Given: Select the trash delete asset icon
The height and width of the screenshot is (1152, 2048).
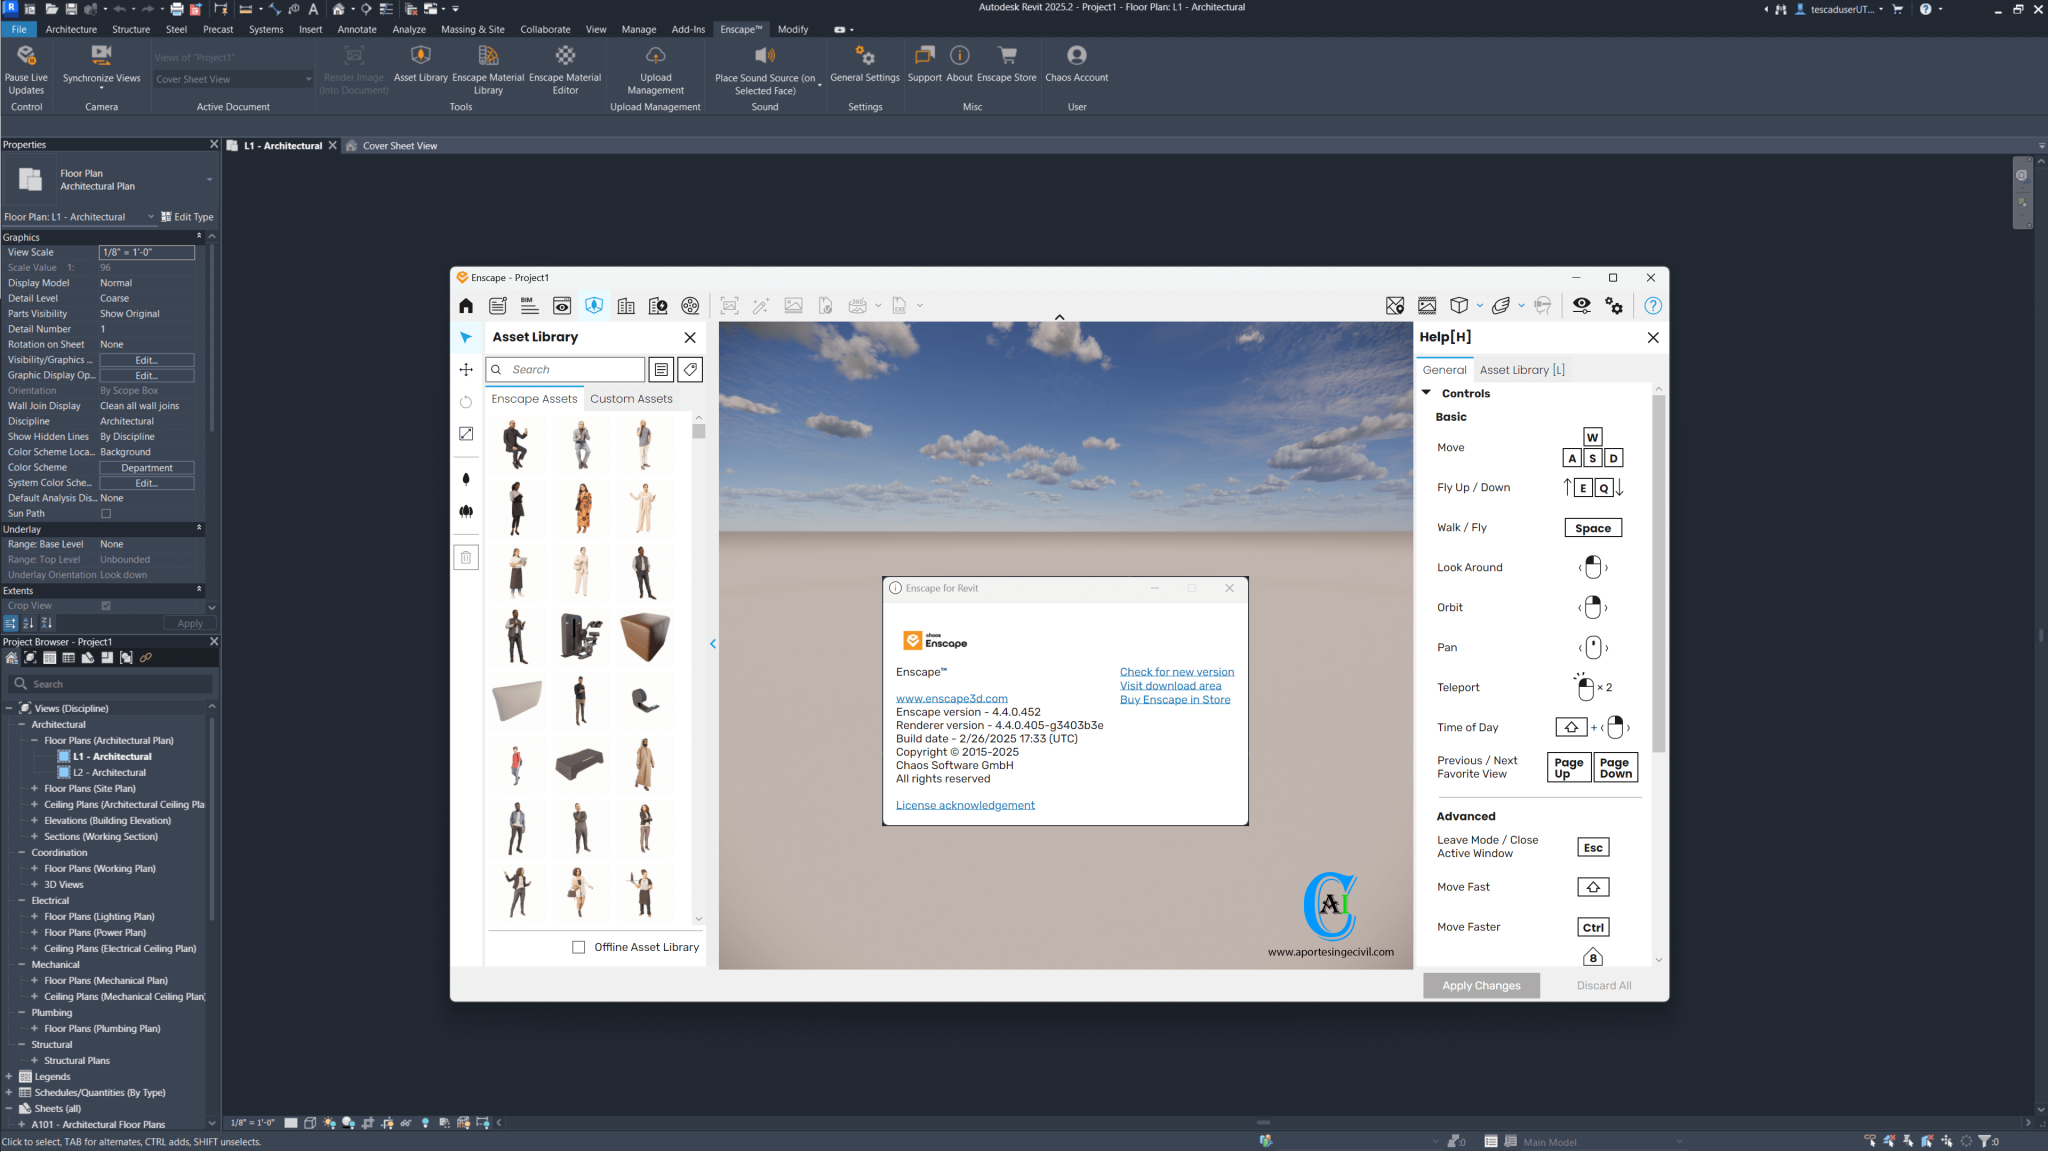Looking at the screenshot, I should point(466,558).
